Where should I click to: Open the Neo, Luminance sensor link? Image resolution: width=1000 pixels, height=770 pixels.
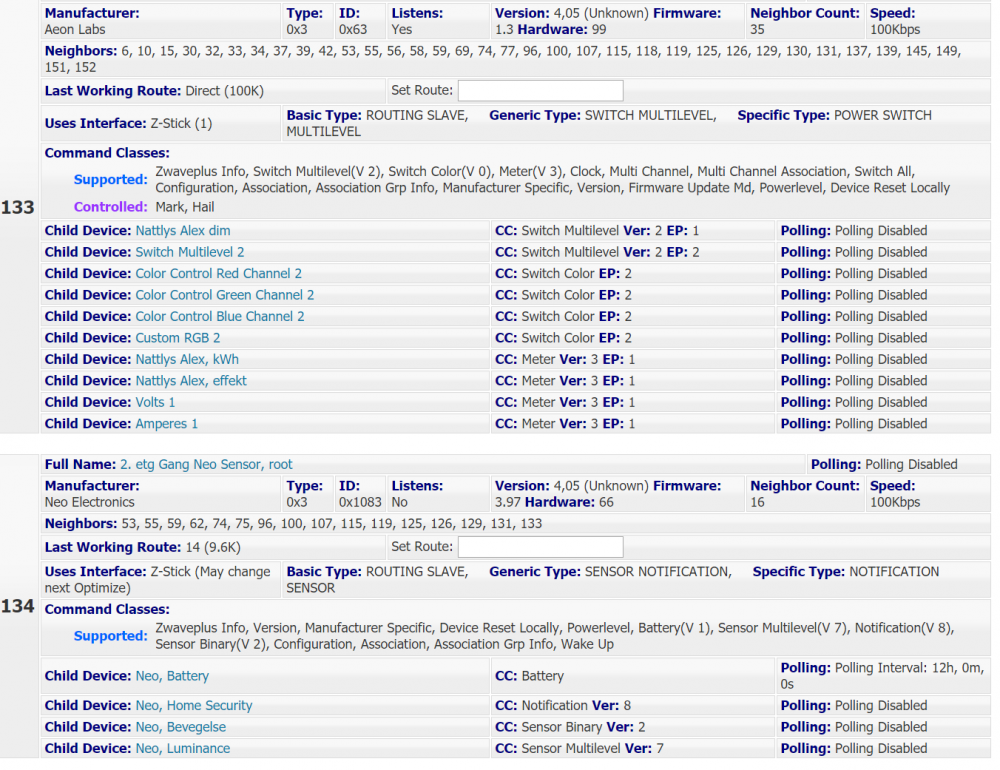tap(183, 749)
